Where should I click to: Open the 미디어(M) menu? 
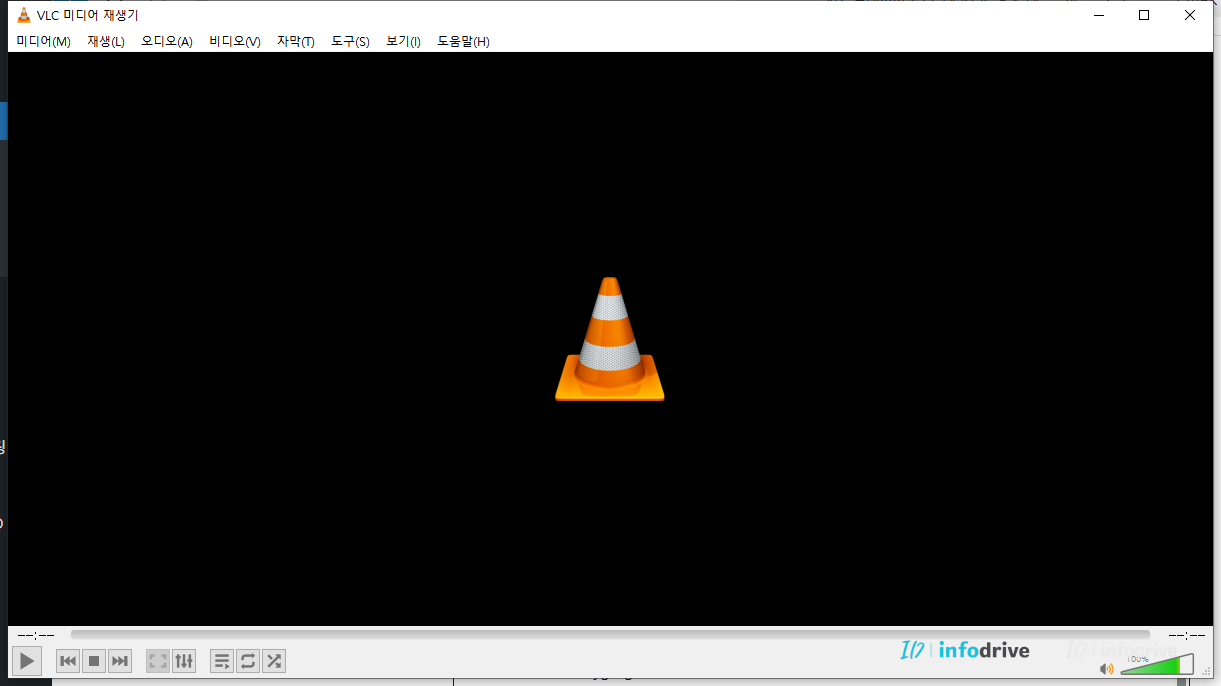click(x=43, y=41)
